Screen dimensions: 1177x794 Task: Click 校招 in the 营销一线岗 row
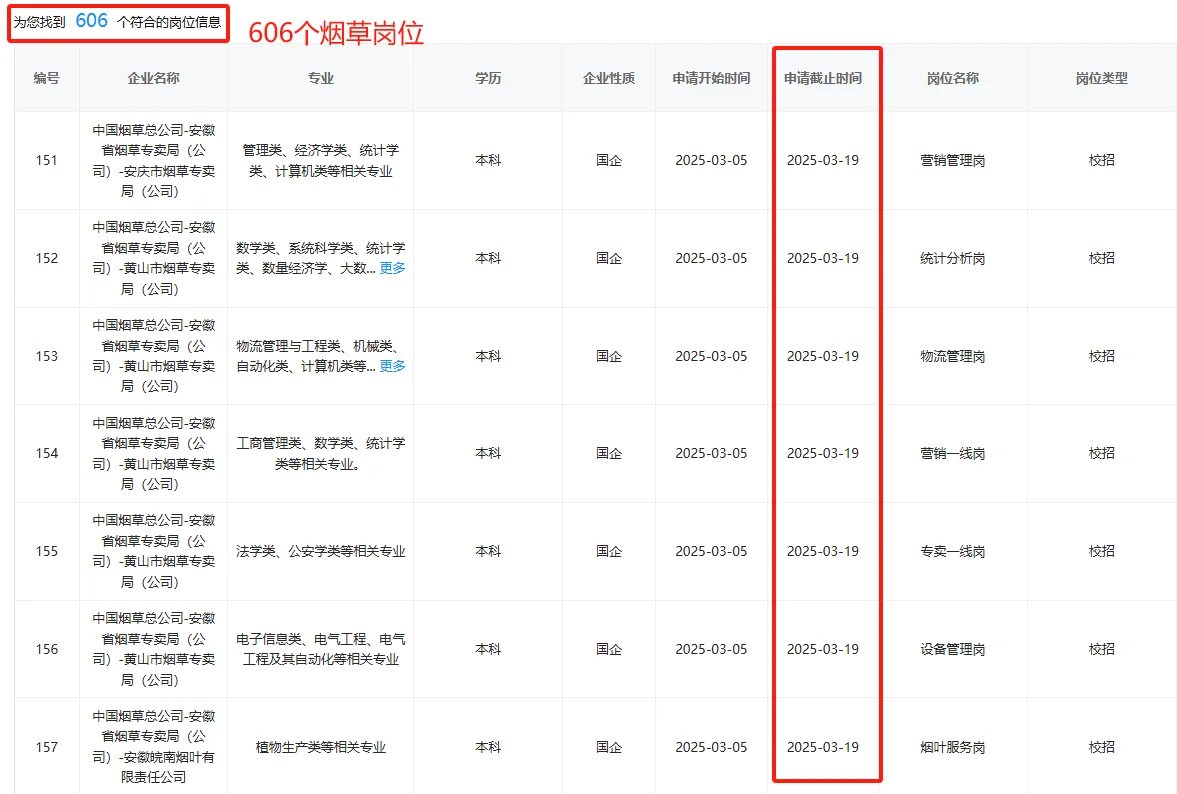coord(1101,453)
